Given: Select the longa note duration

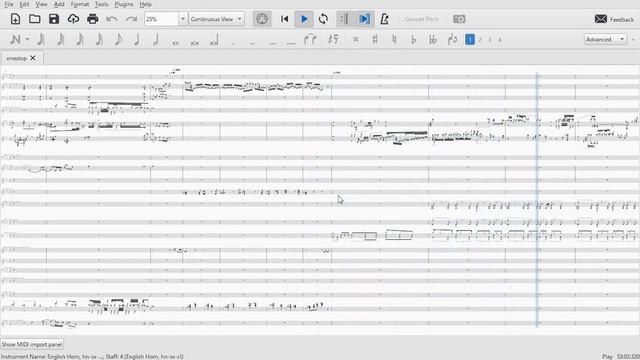Looking at the screenshot, I should pyautogui.click(x=214, y=40).
